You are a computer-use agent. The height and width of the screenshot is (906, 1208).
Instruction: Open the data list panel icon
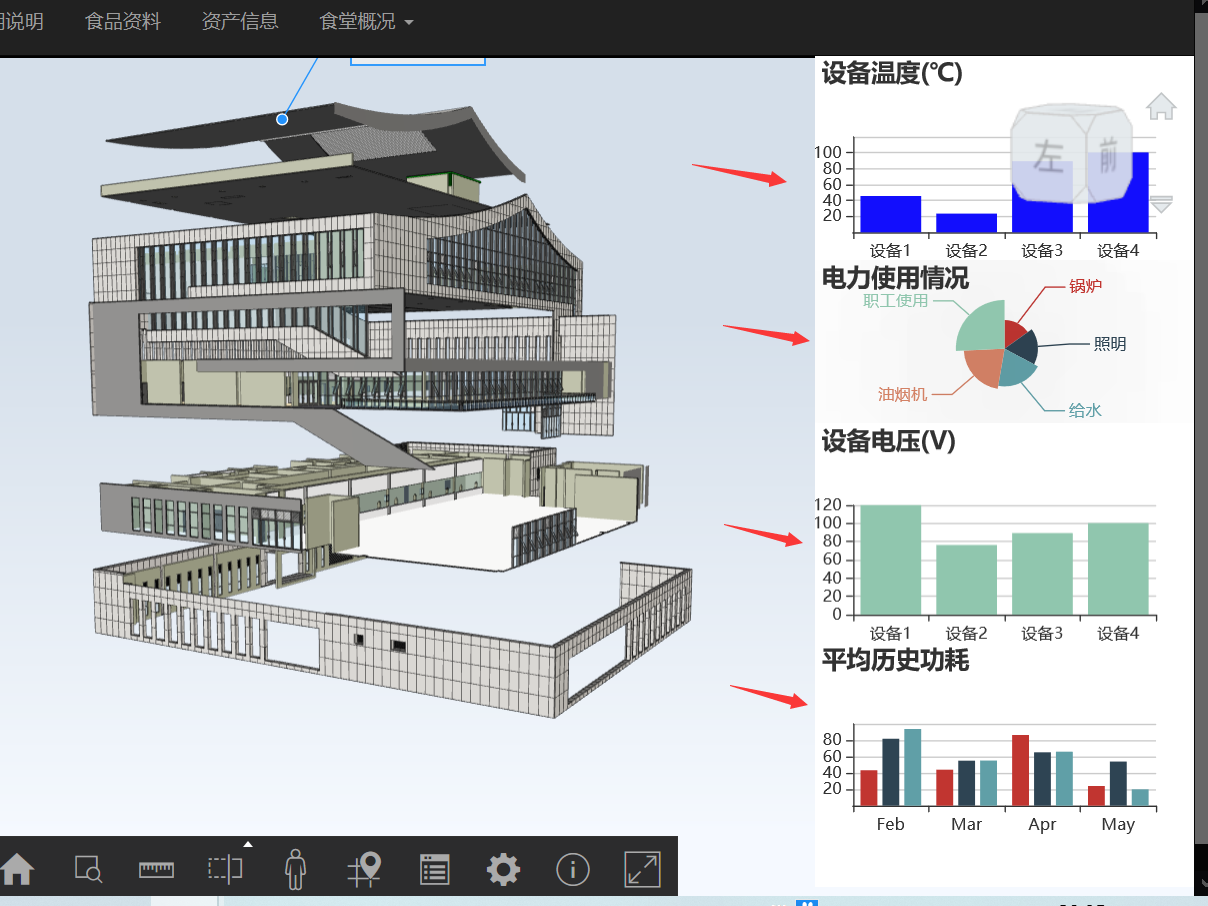pyautogui.click(x=434, y=869)
